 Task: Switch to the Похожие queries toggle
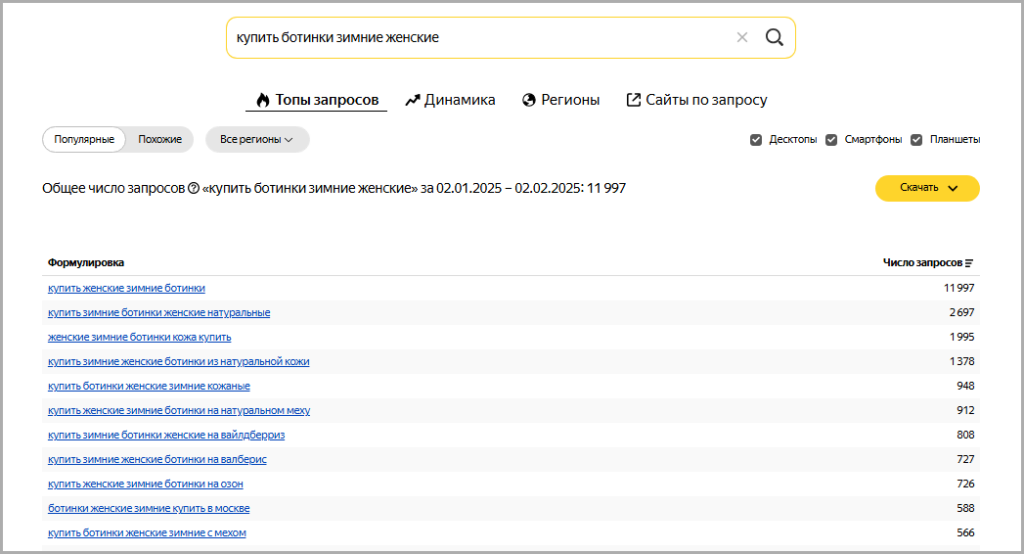(160, 139)
